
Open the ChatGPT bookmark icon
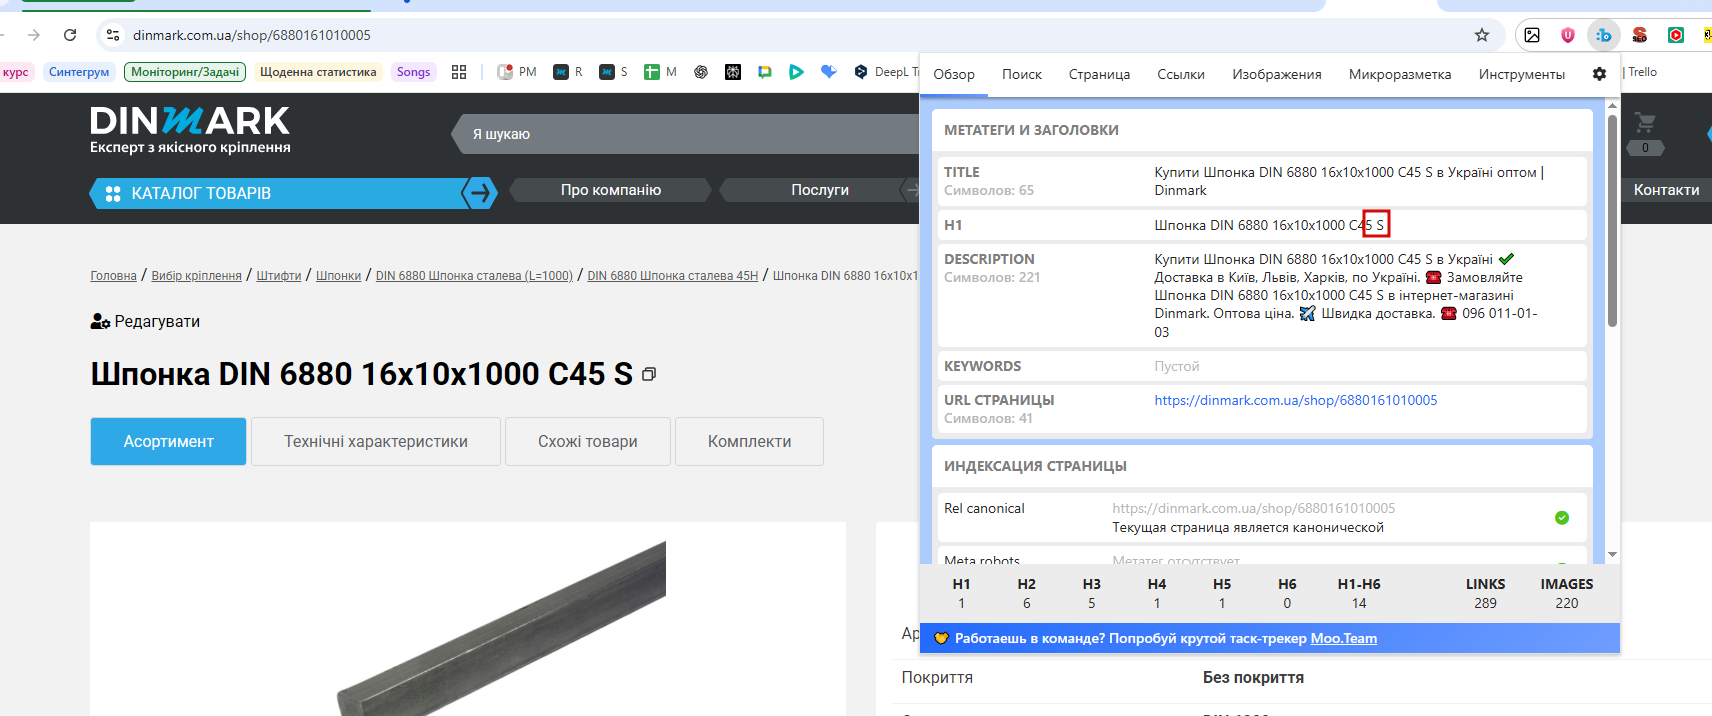tap(701, 72)
